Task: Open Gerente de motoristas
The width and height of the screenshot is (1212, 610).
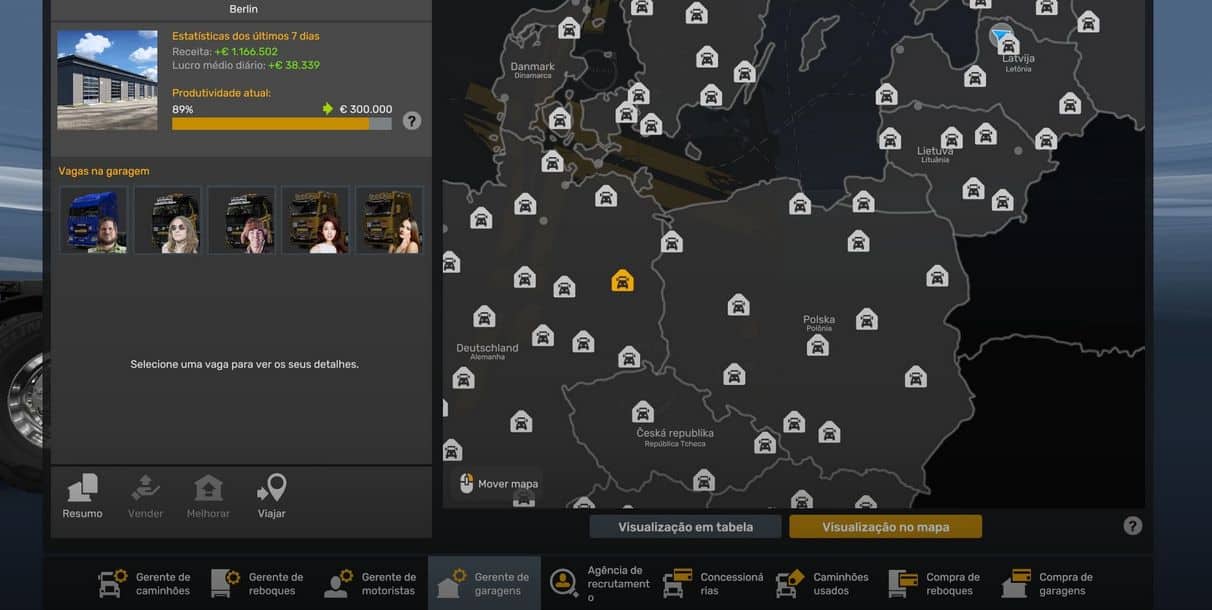Action: tap(371, 583)
